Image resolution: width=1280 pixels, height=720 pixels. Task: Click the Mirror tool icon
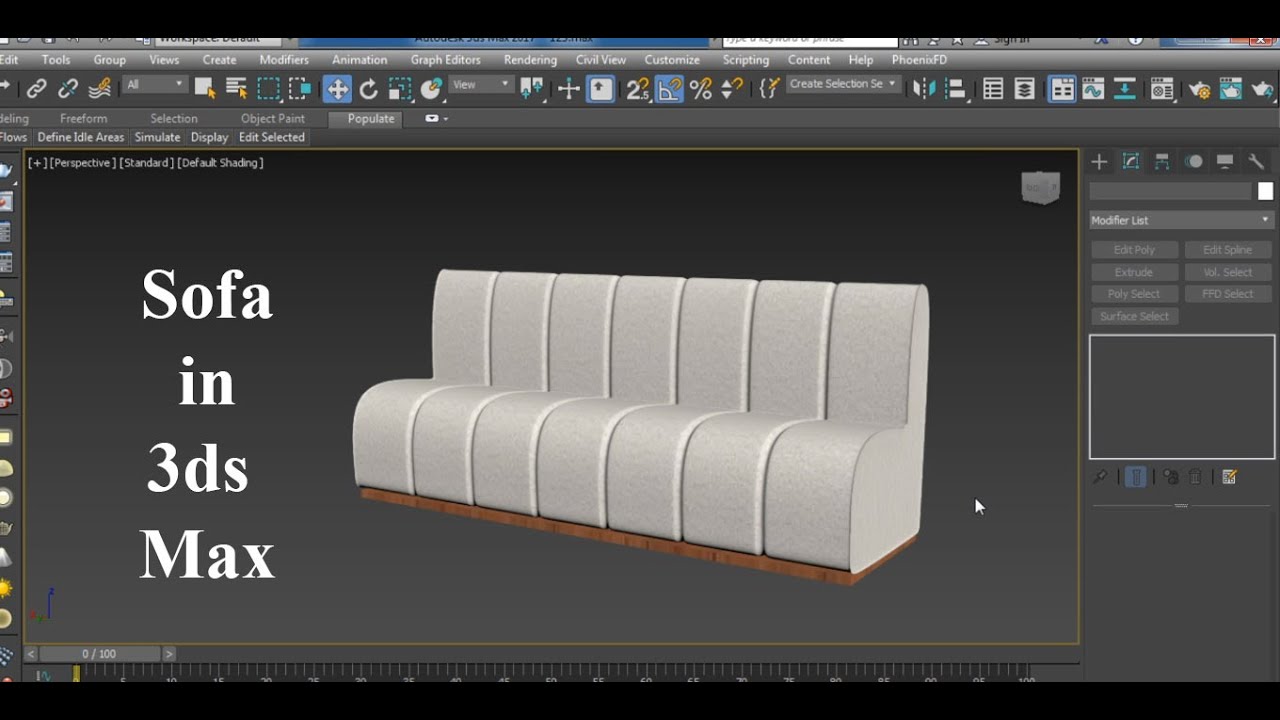pos(924,89)
